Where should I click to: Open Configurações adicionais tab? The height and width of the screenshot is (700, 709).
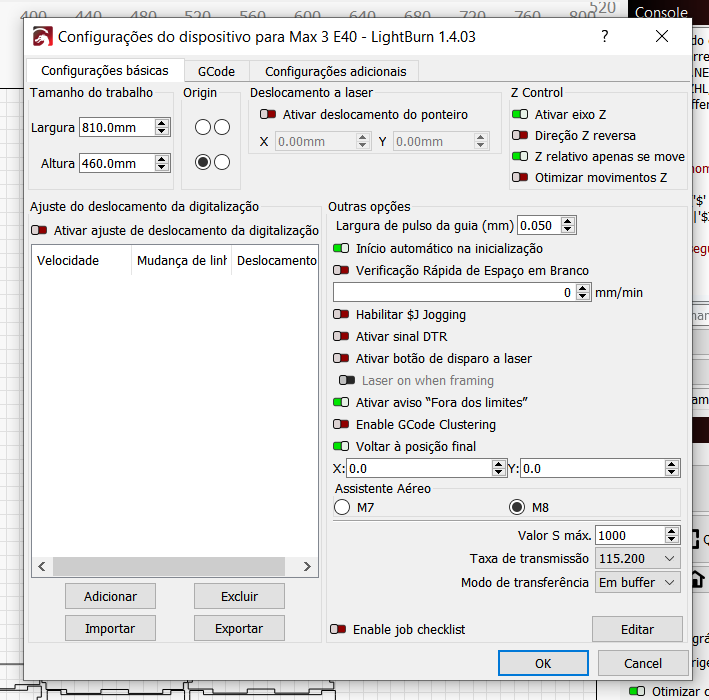point(335,72)
